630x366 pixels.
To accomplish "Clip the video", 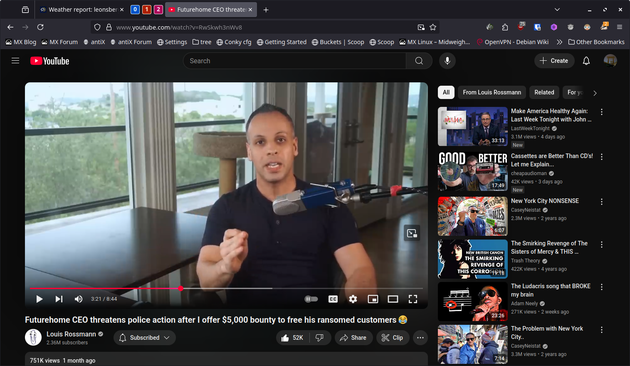I will click(x=392, y=338).
